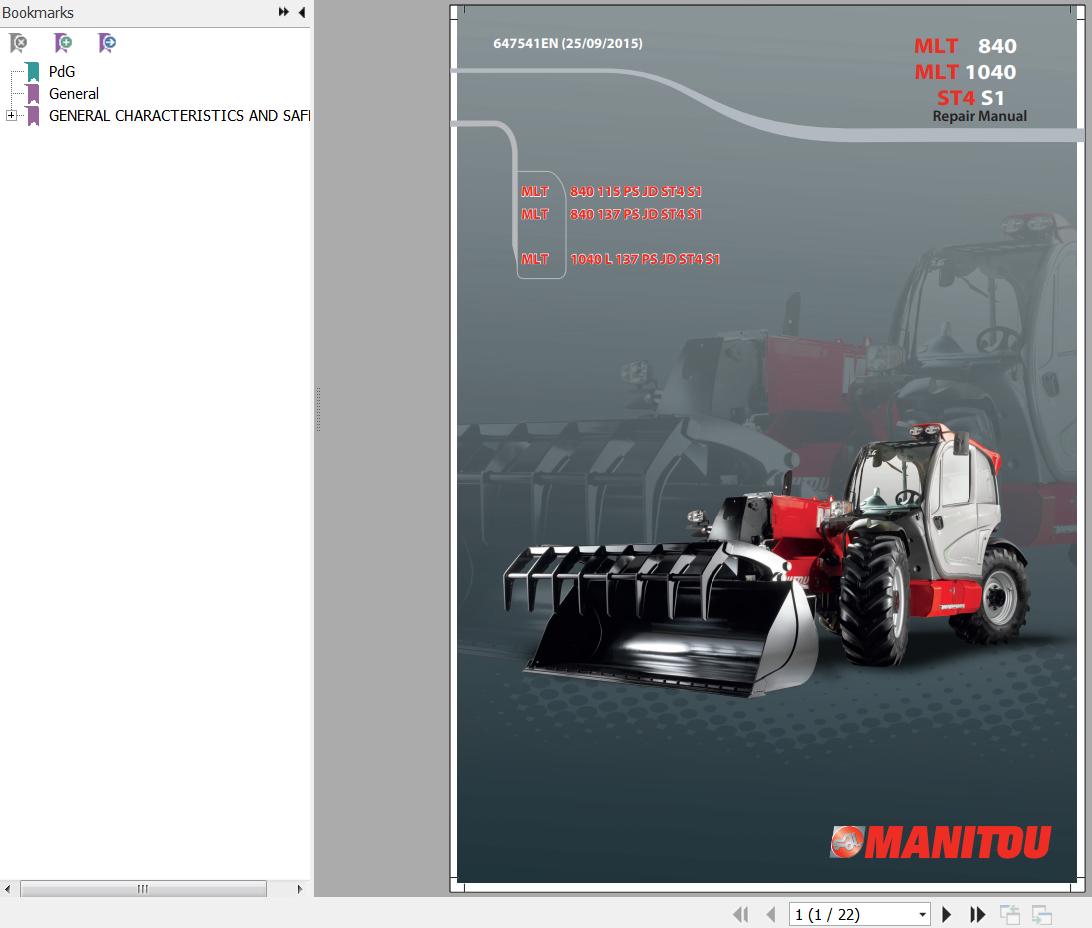Click the double-arrow panel options button

(x=284, y=12)
